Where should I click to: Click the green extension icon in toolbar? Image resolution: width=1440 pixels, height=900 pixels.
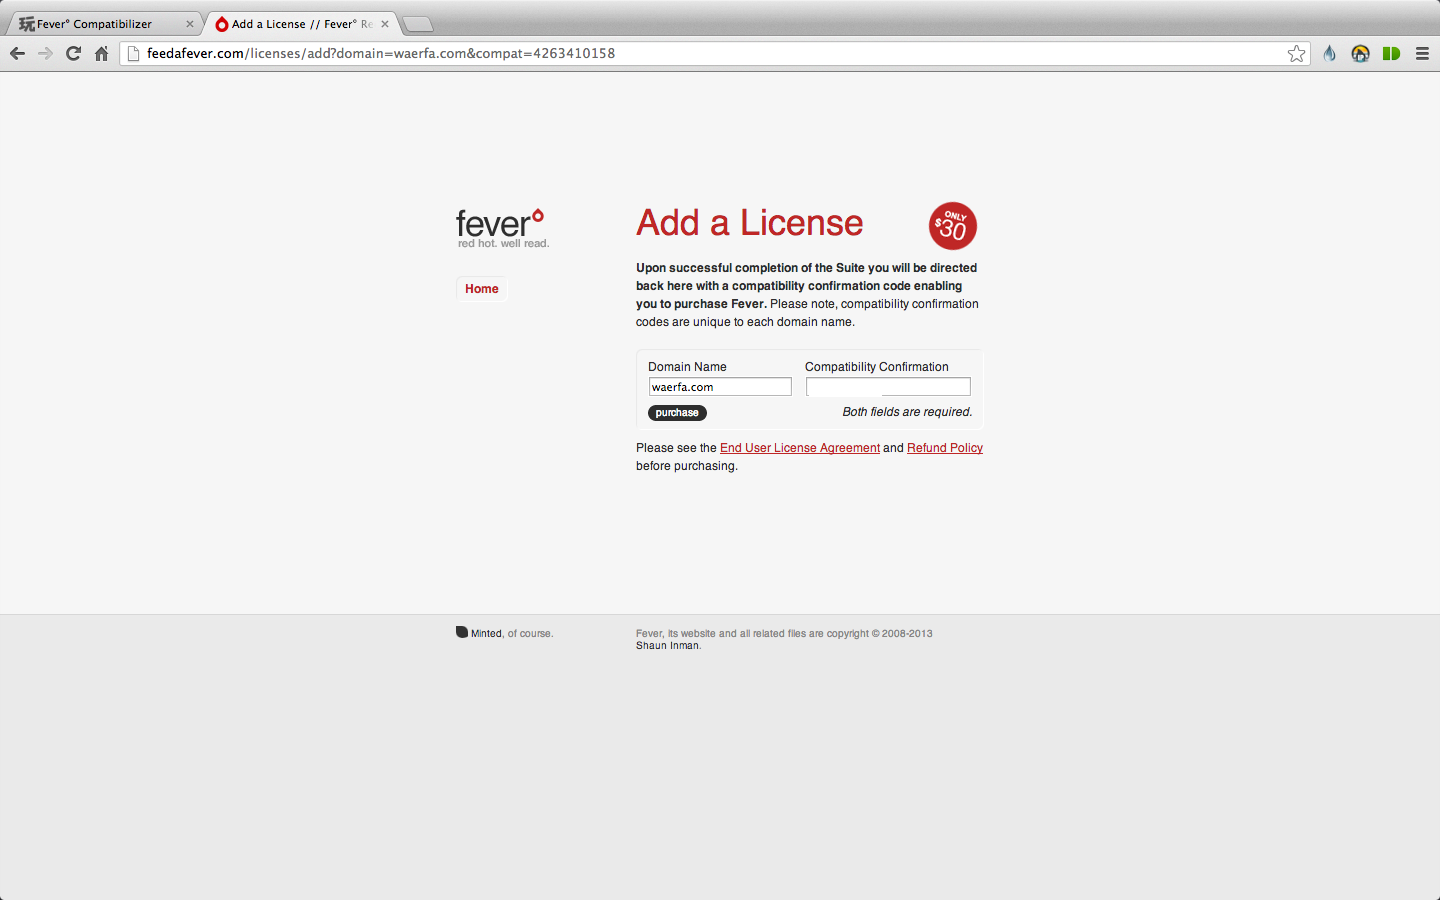point(1391,54)
